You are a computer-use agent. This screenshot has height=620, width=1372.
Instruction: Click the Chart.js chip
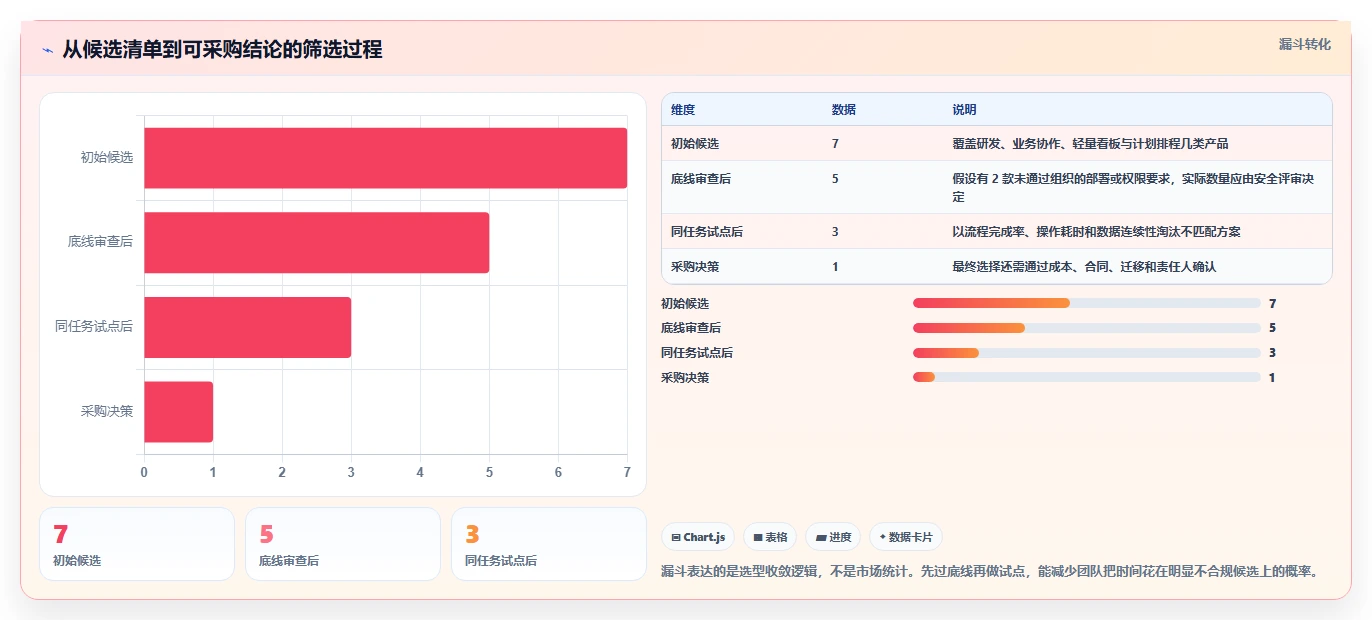coord(698,537)
